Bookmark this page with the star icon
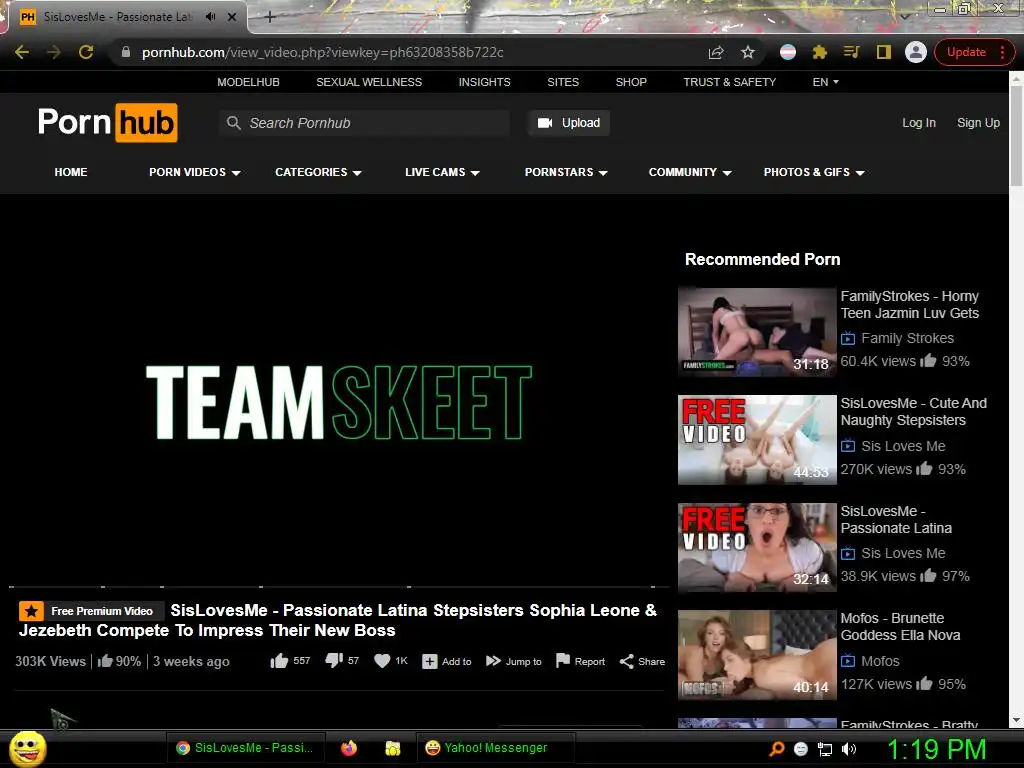 748,52
